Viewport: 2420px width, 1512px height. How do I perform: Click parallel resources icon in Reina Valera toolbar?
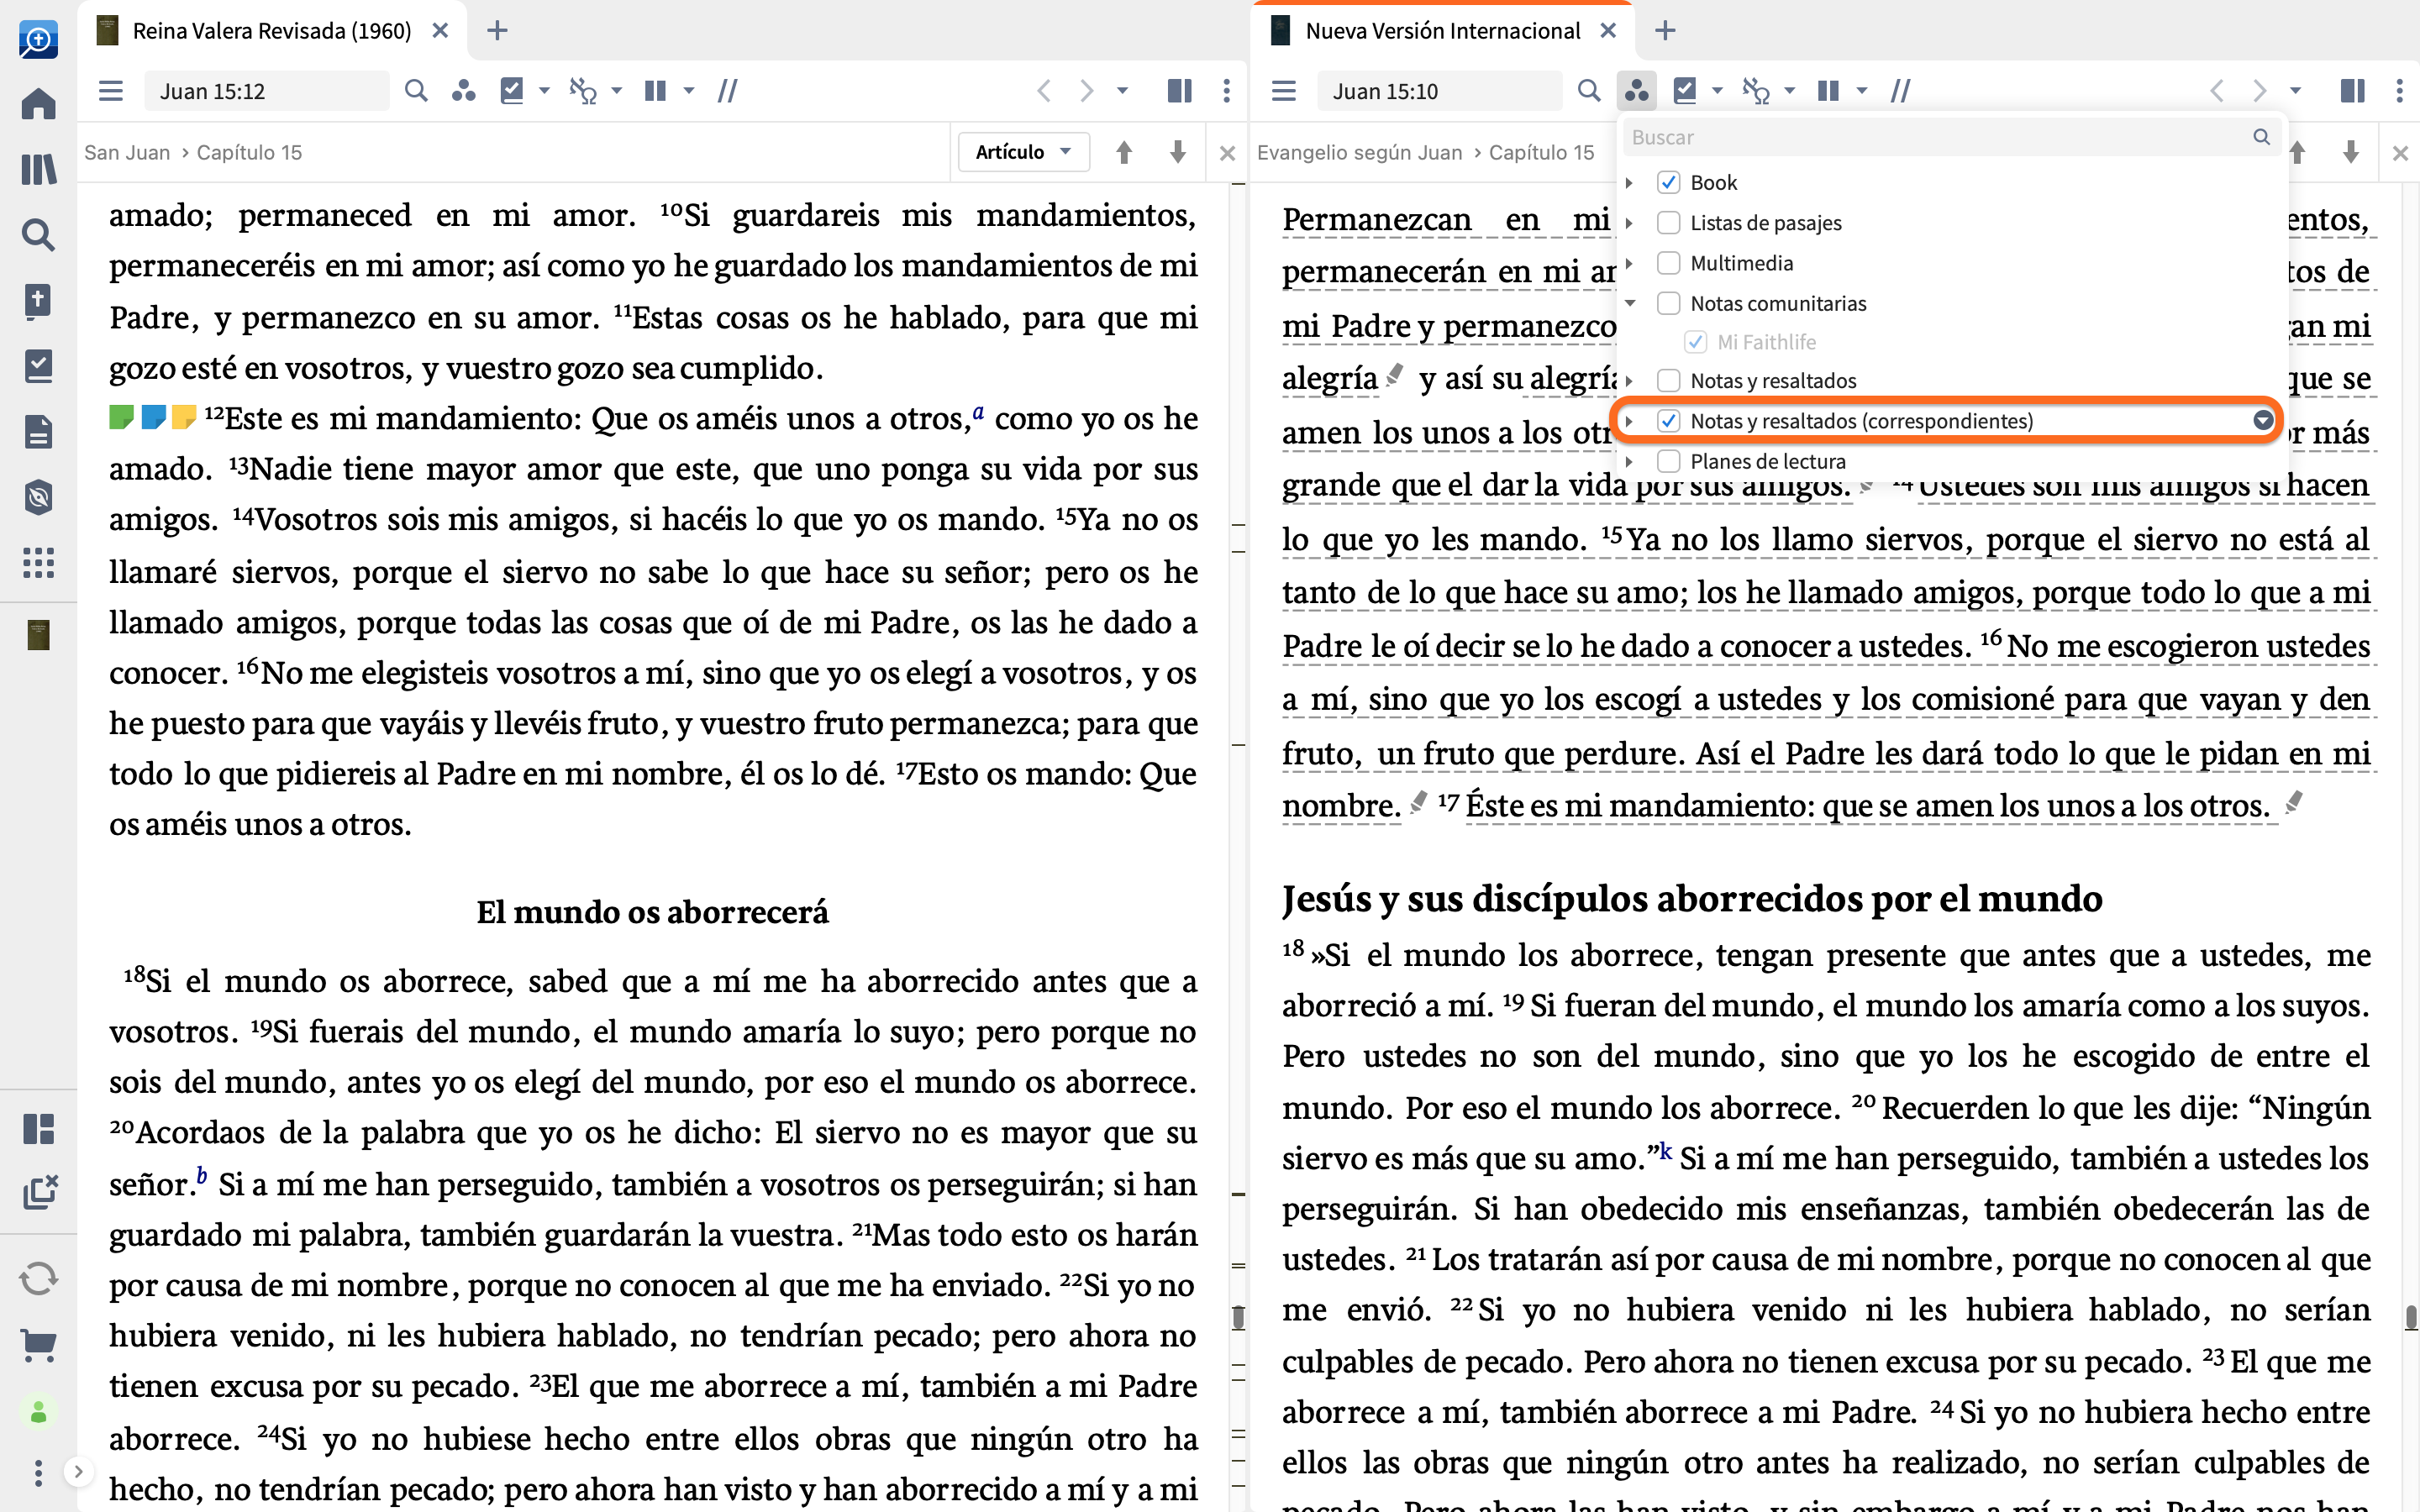(x=728, y=91)
